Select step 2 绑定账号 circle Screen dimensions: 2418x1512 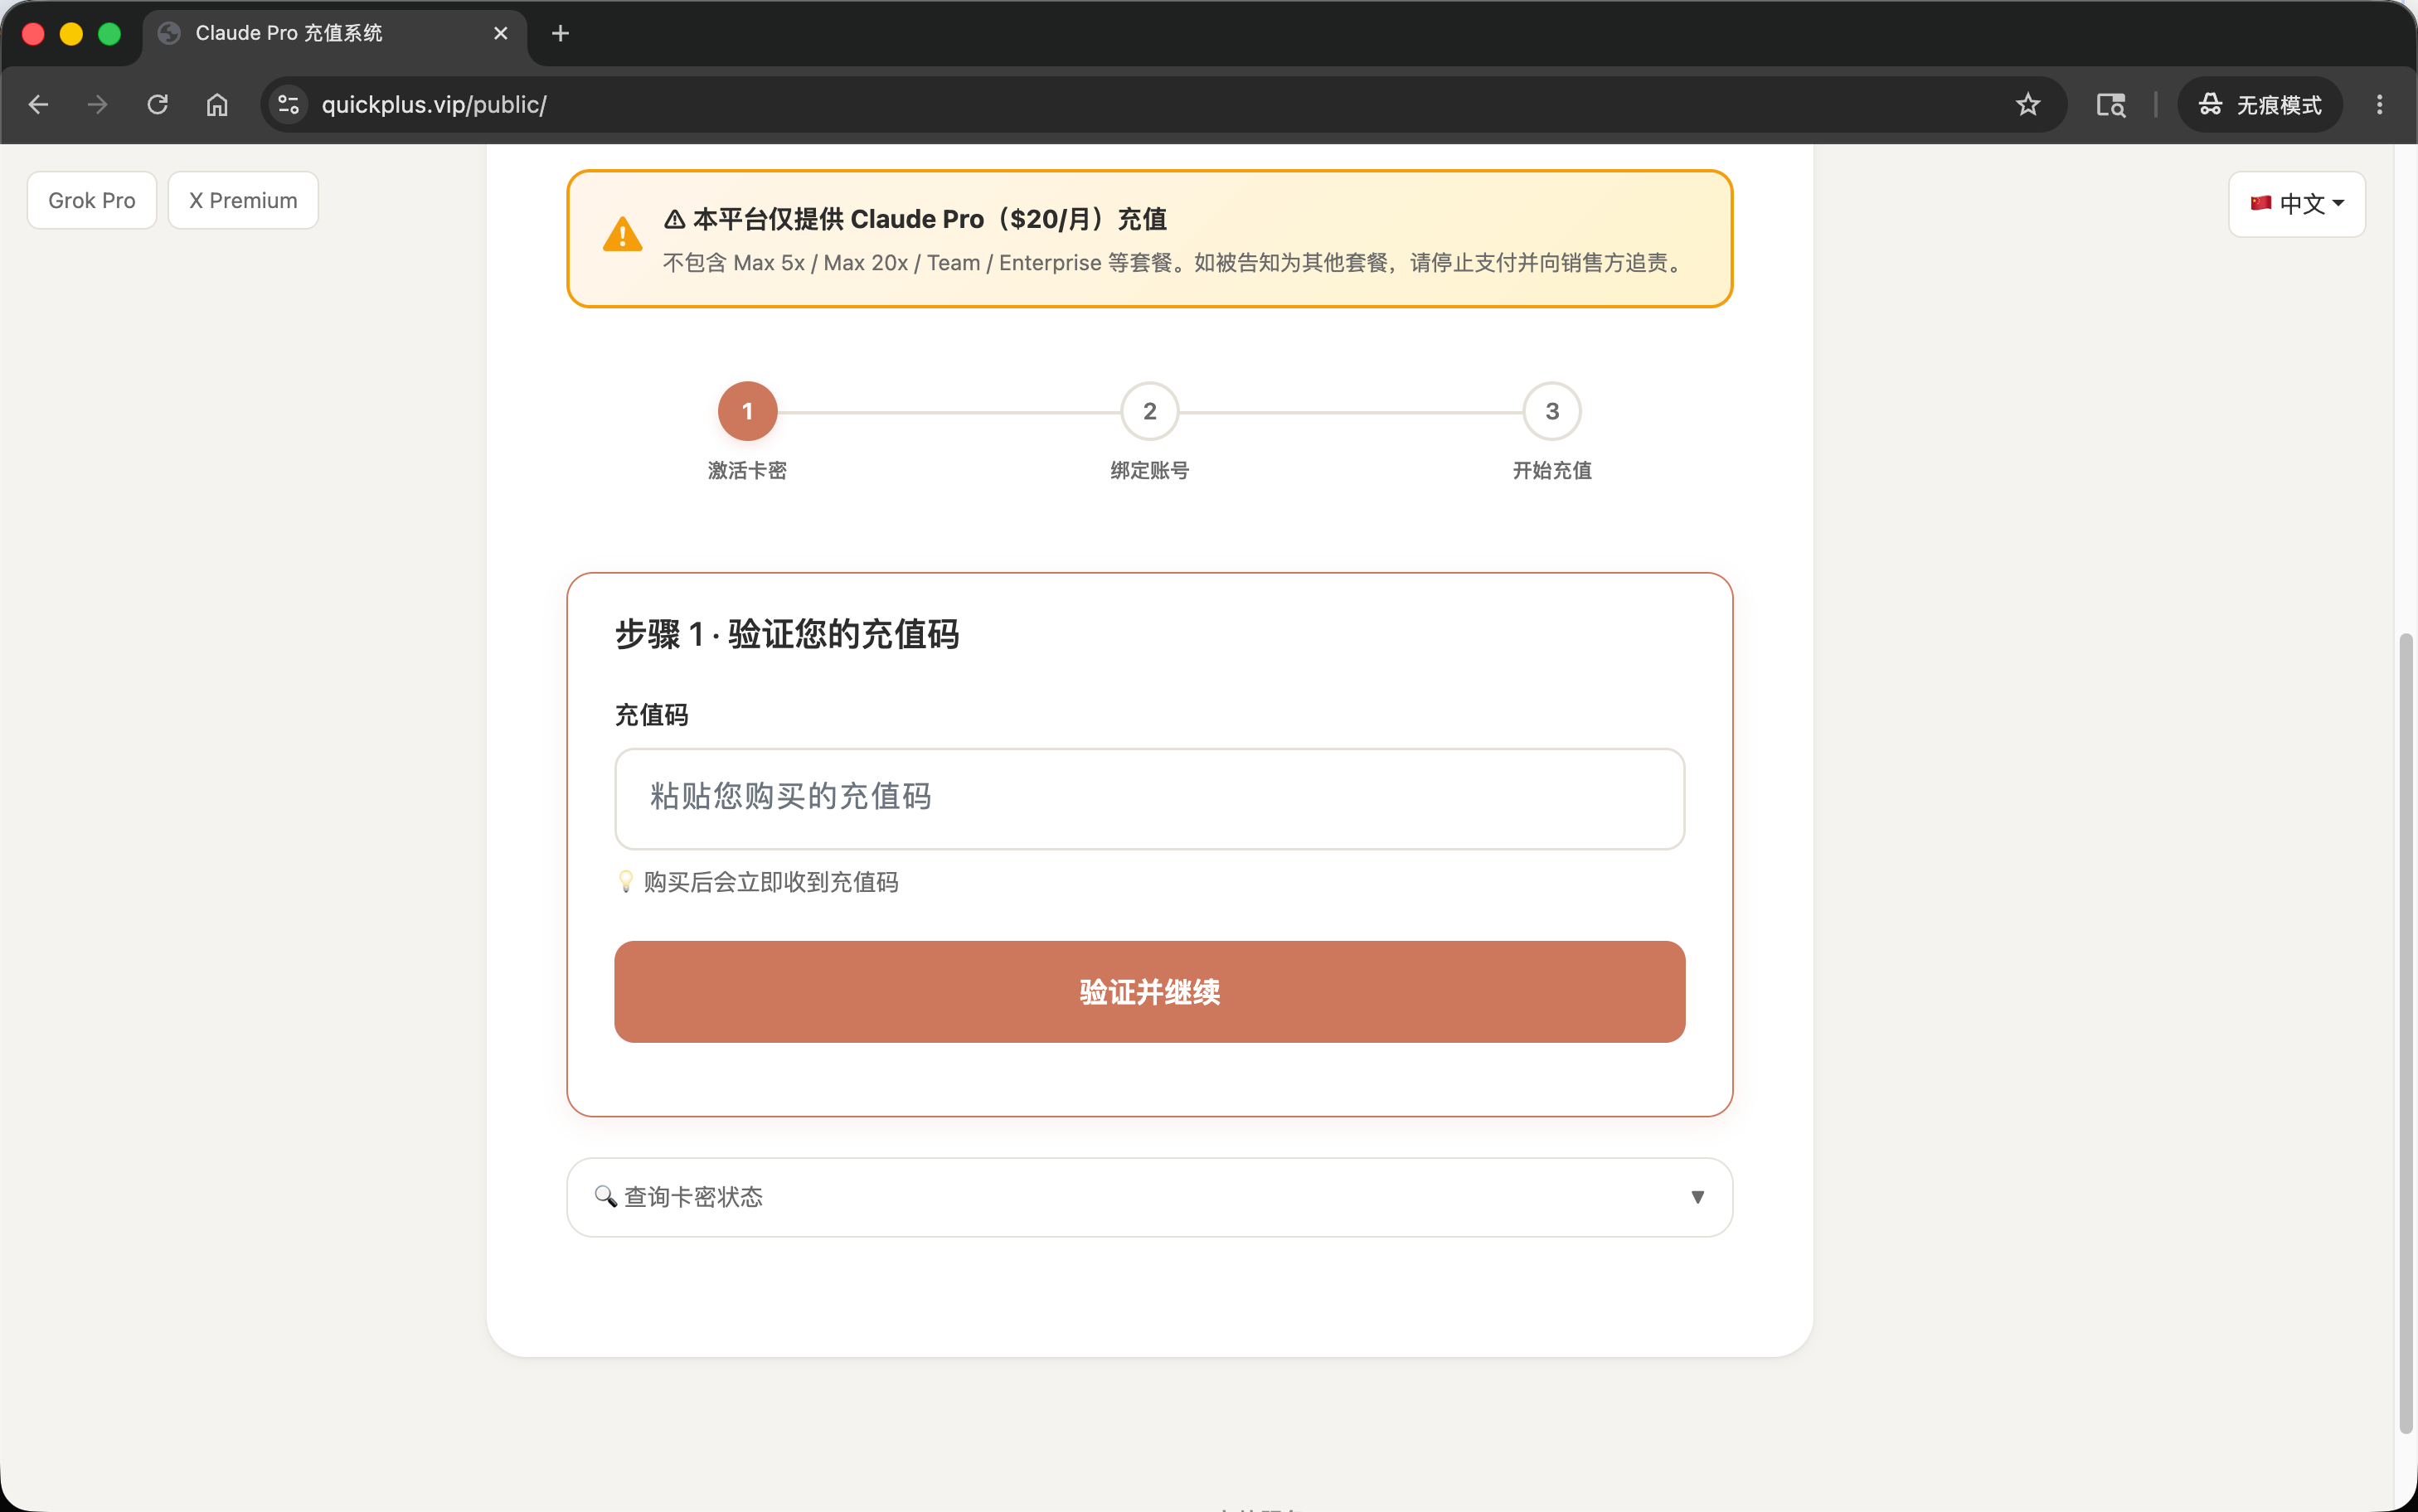1149,411
